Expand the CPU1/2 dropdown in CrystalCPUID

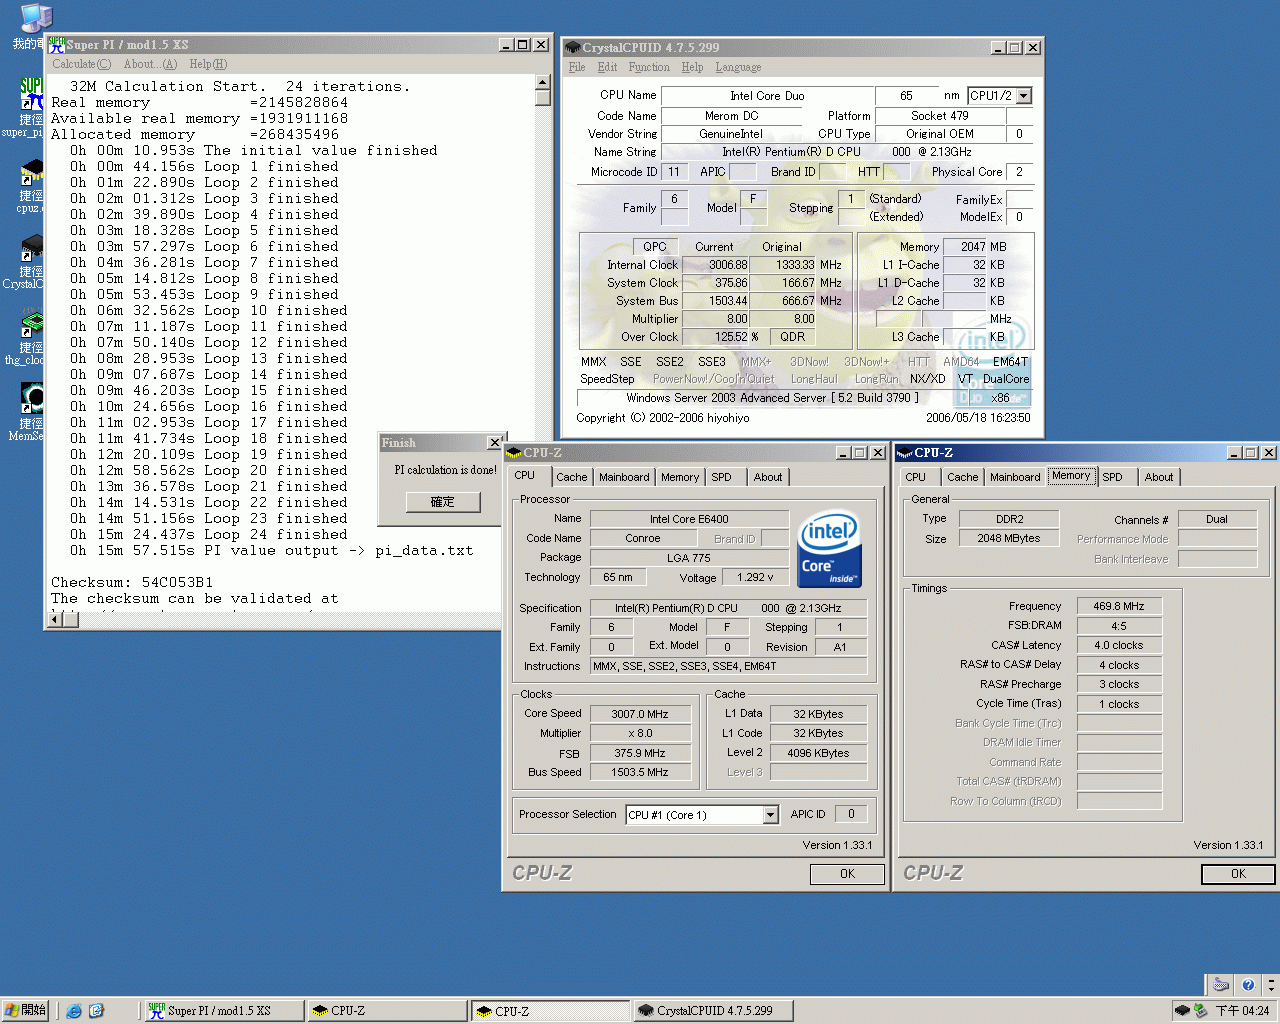click(x=1023, y=96)
